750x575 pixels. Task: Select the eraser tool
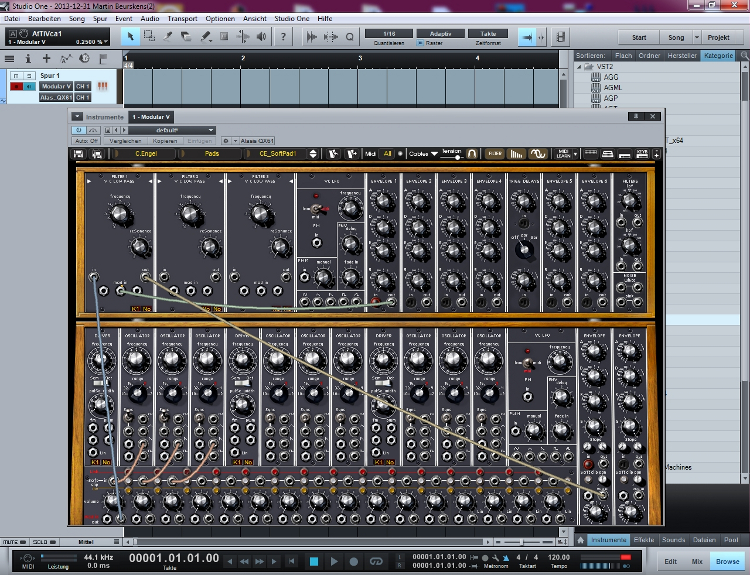pyautogui.click(x=186, y=36)
